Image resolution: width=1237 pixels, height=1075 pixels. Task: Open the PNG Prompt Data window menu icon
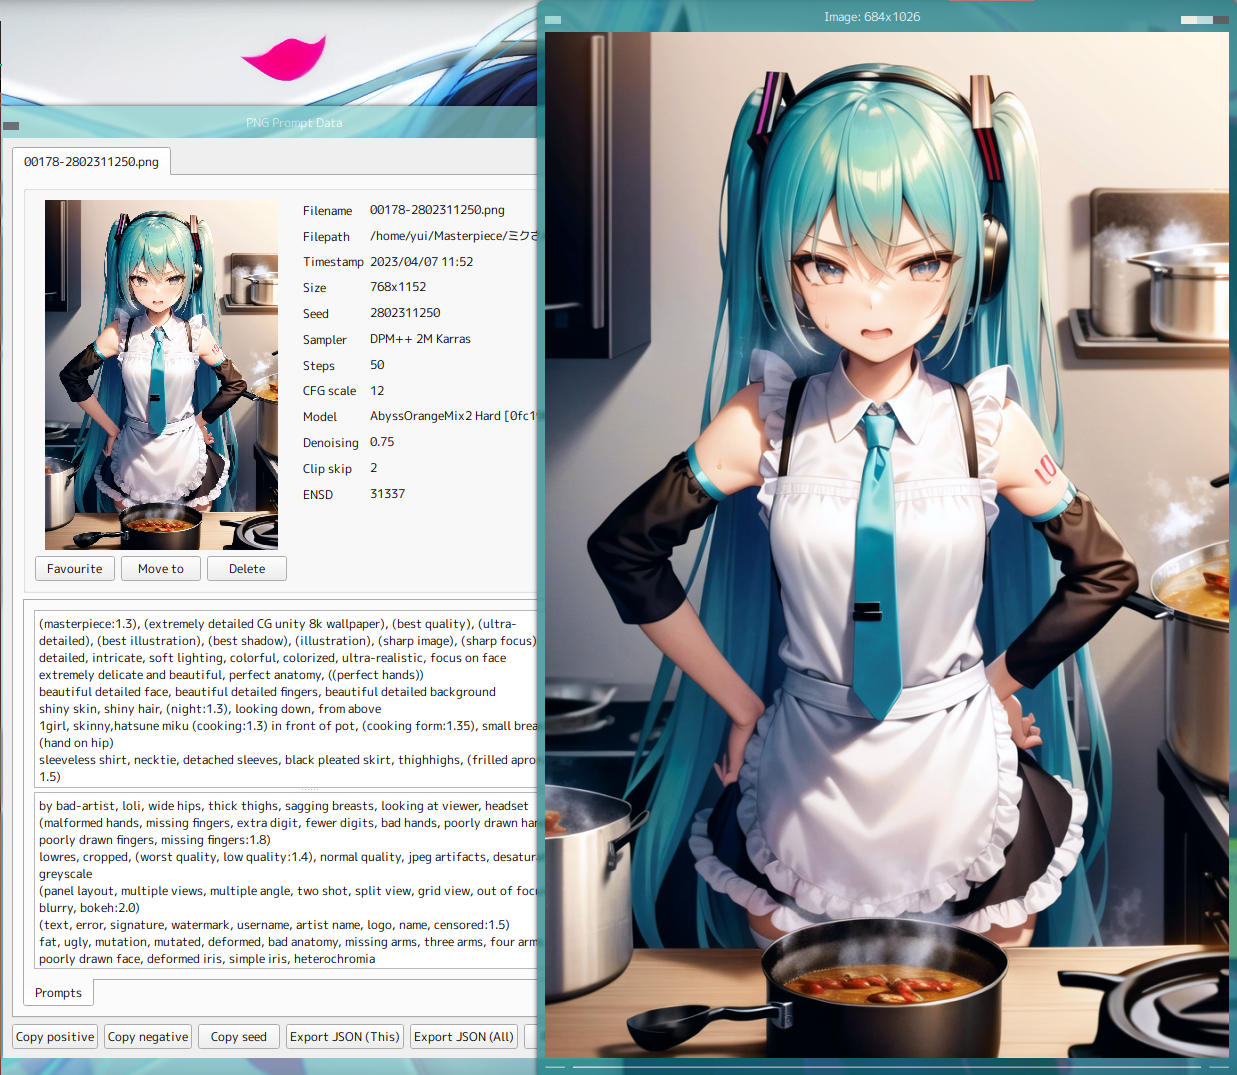11,126
